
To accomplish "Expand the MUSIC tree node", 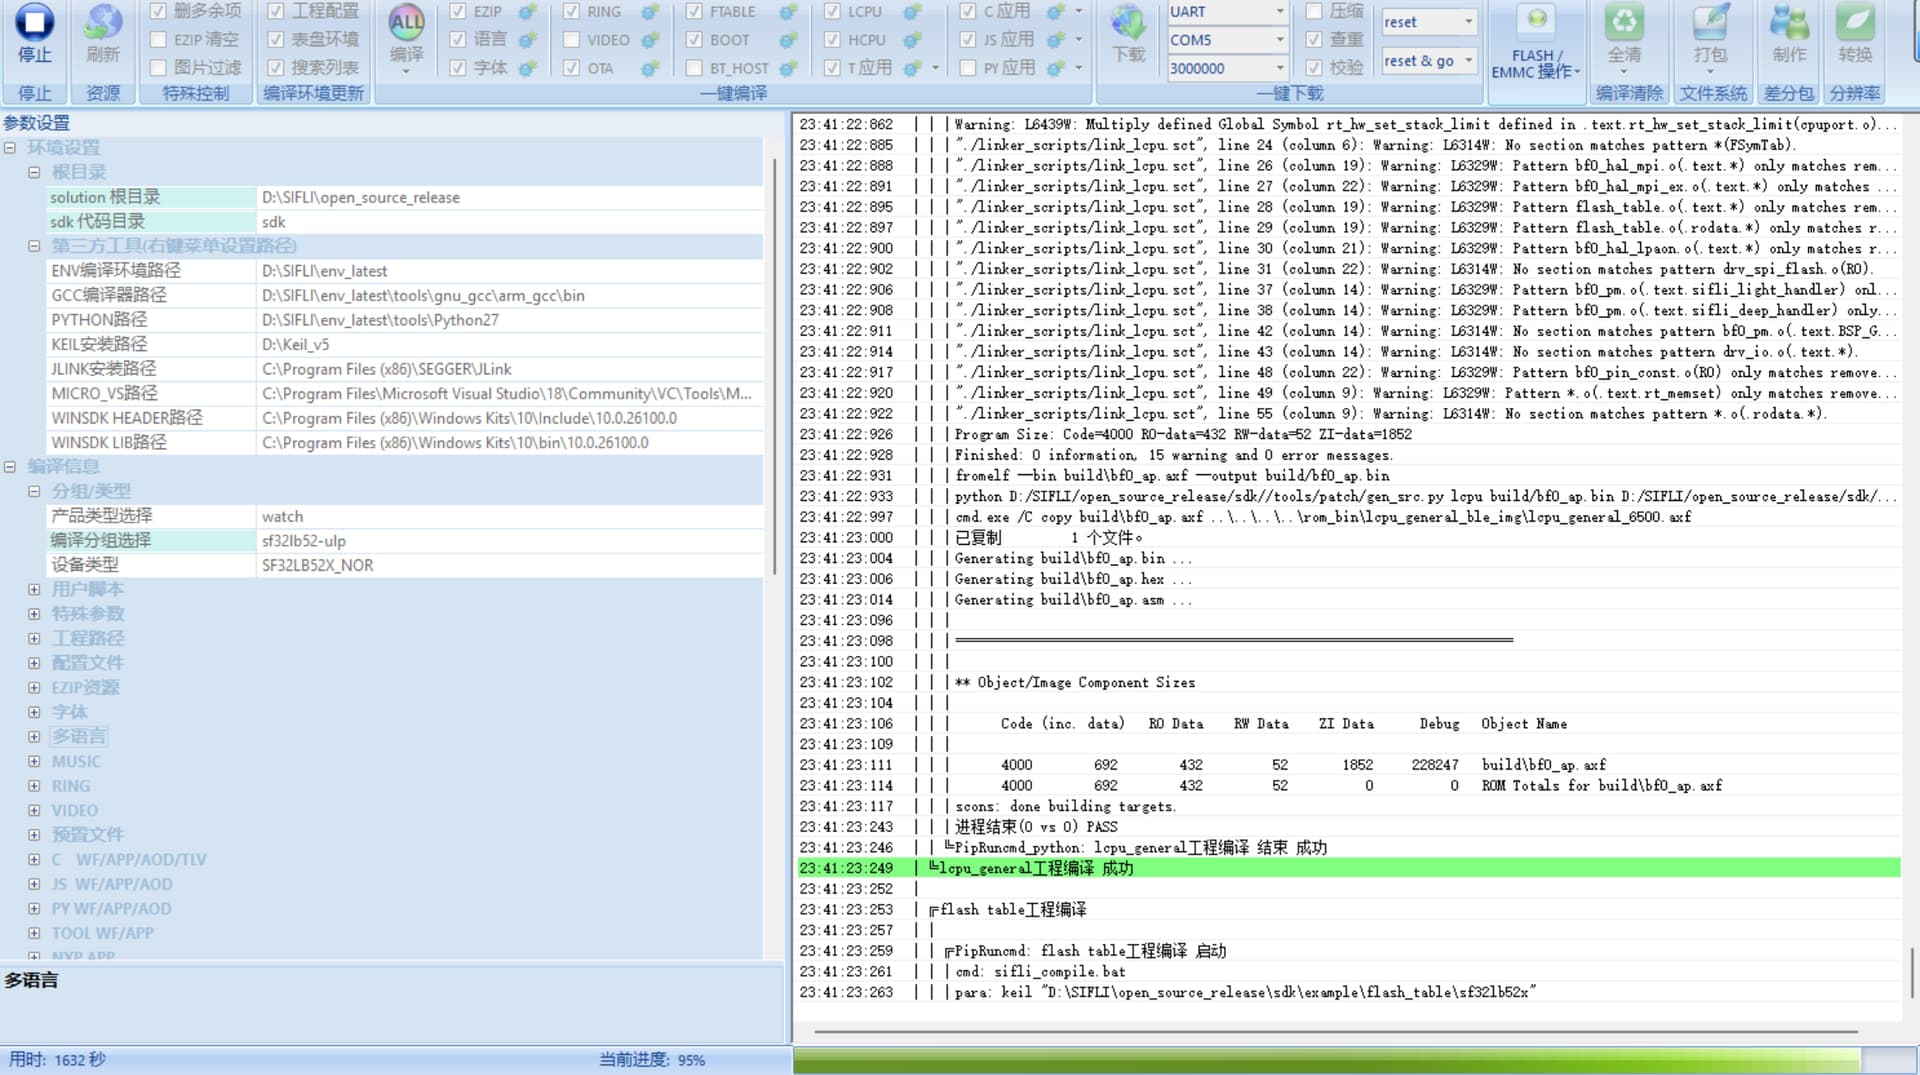I will [34, 762].
